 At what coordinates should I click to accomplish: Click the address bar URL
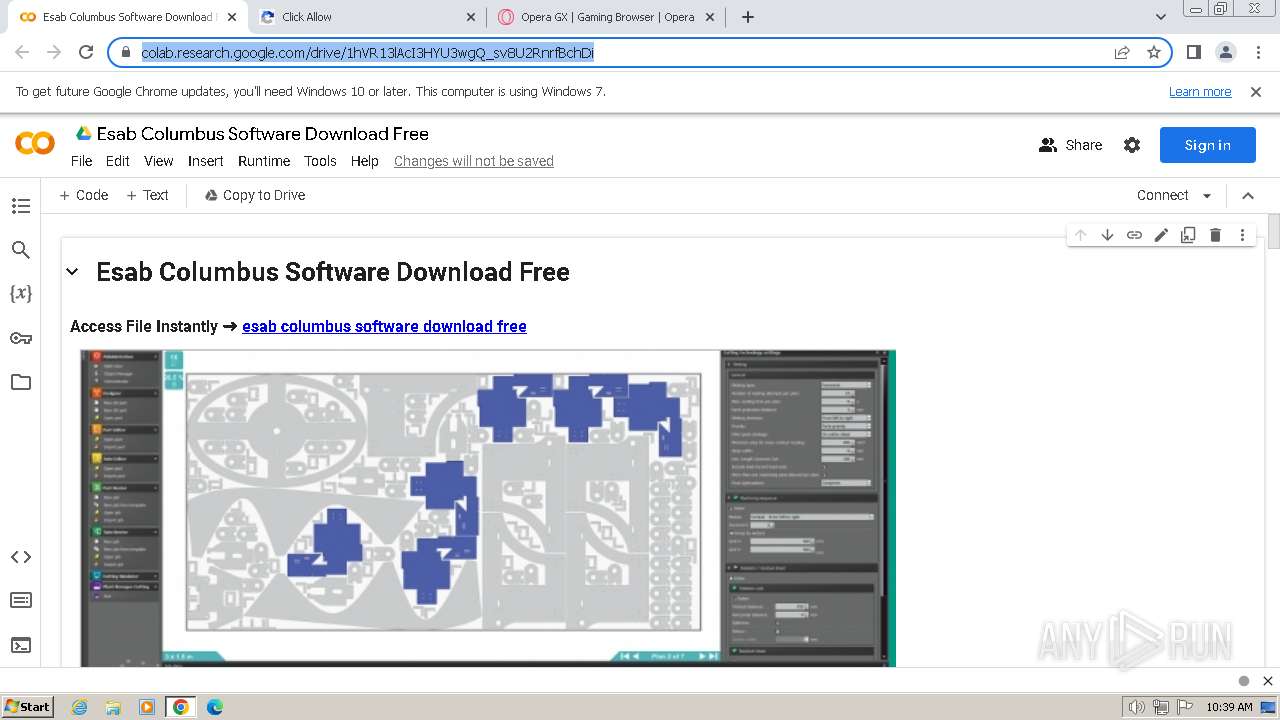click(367, 52)
